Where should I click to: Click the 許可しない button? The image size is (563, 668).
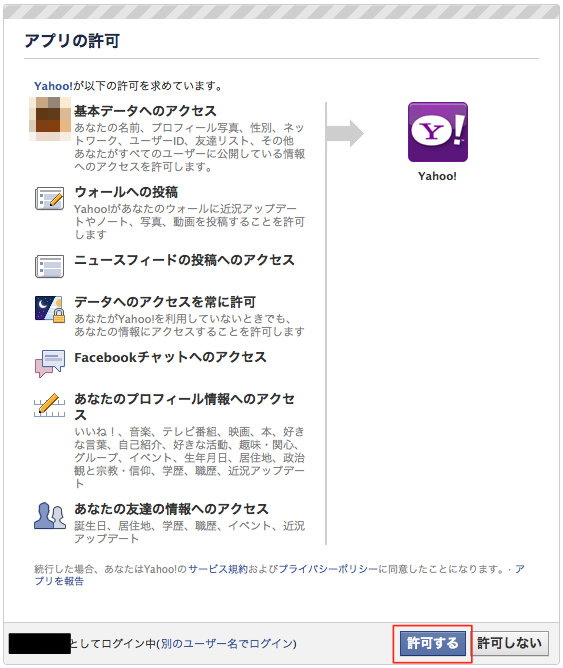click(510, 643)
